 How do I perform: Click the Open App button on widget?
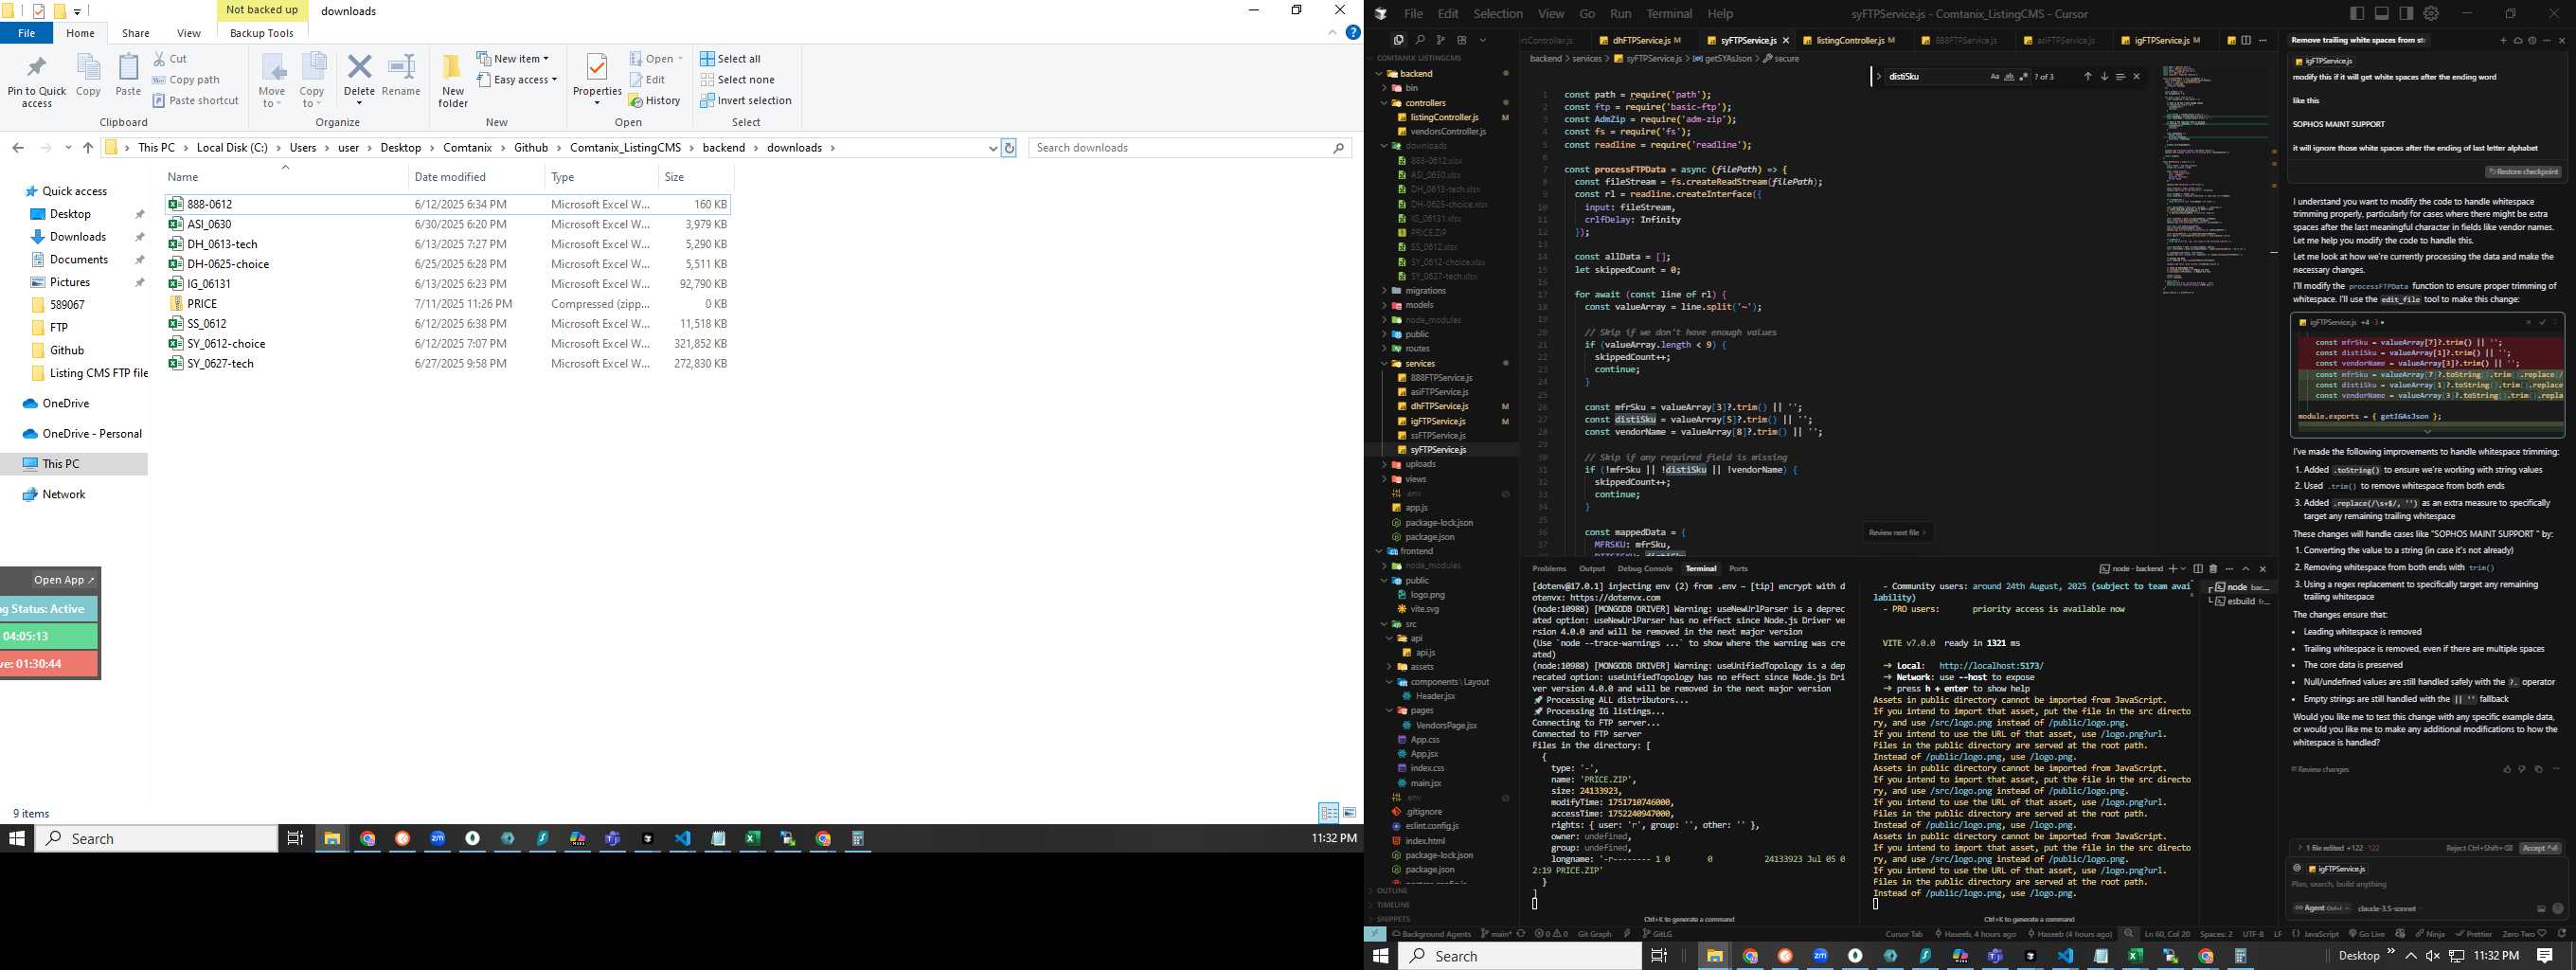(64, 580)
